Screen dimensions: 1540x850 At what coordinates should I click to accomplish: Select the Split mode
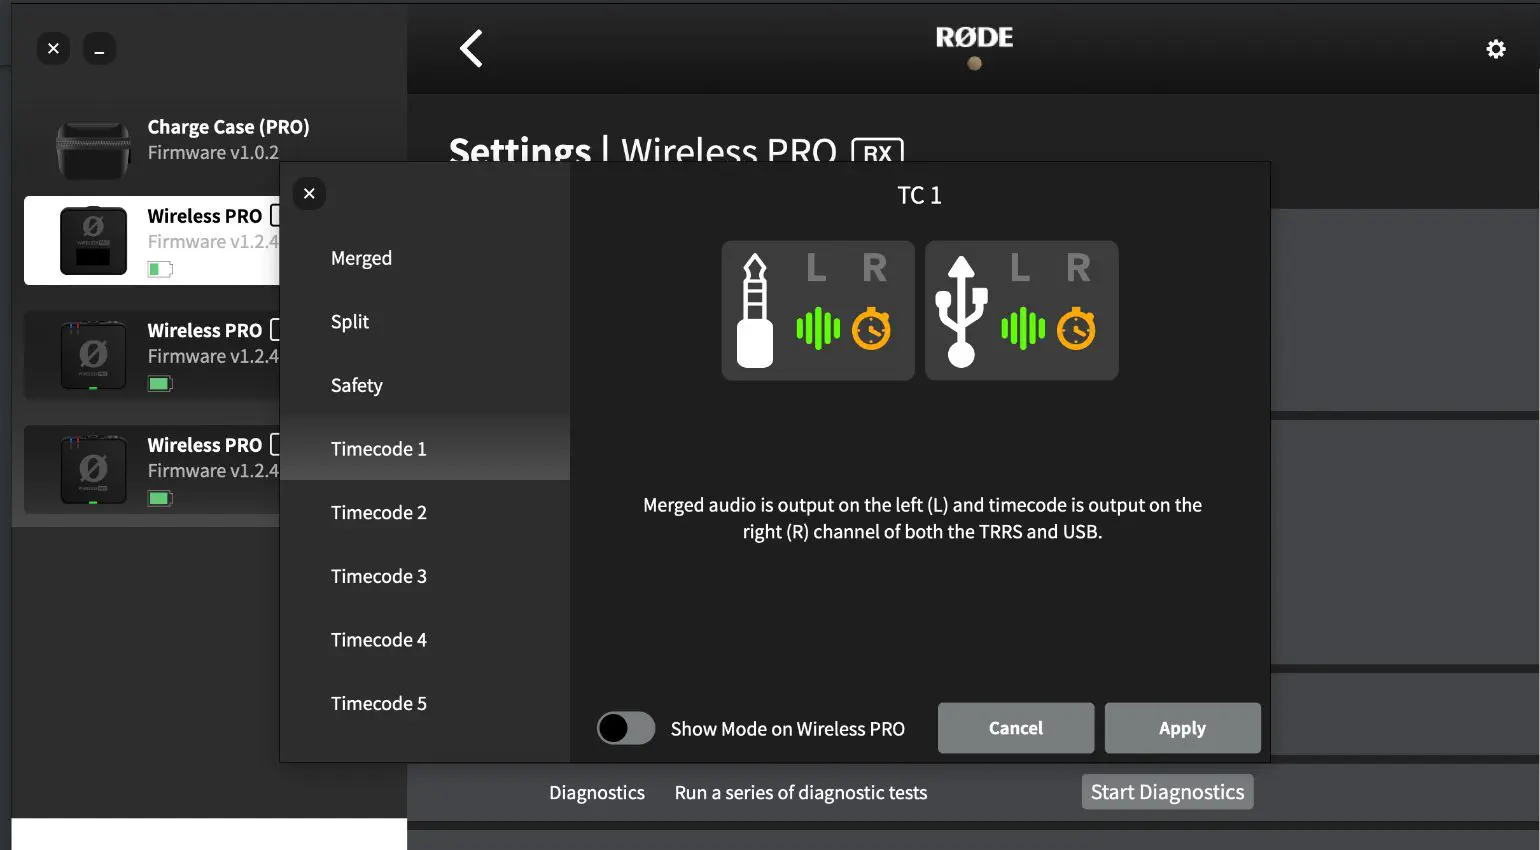point(350,321)
